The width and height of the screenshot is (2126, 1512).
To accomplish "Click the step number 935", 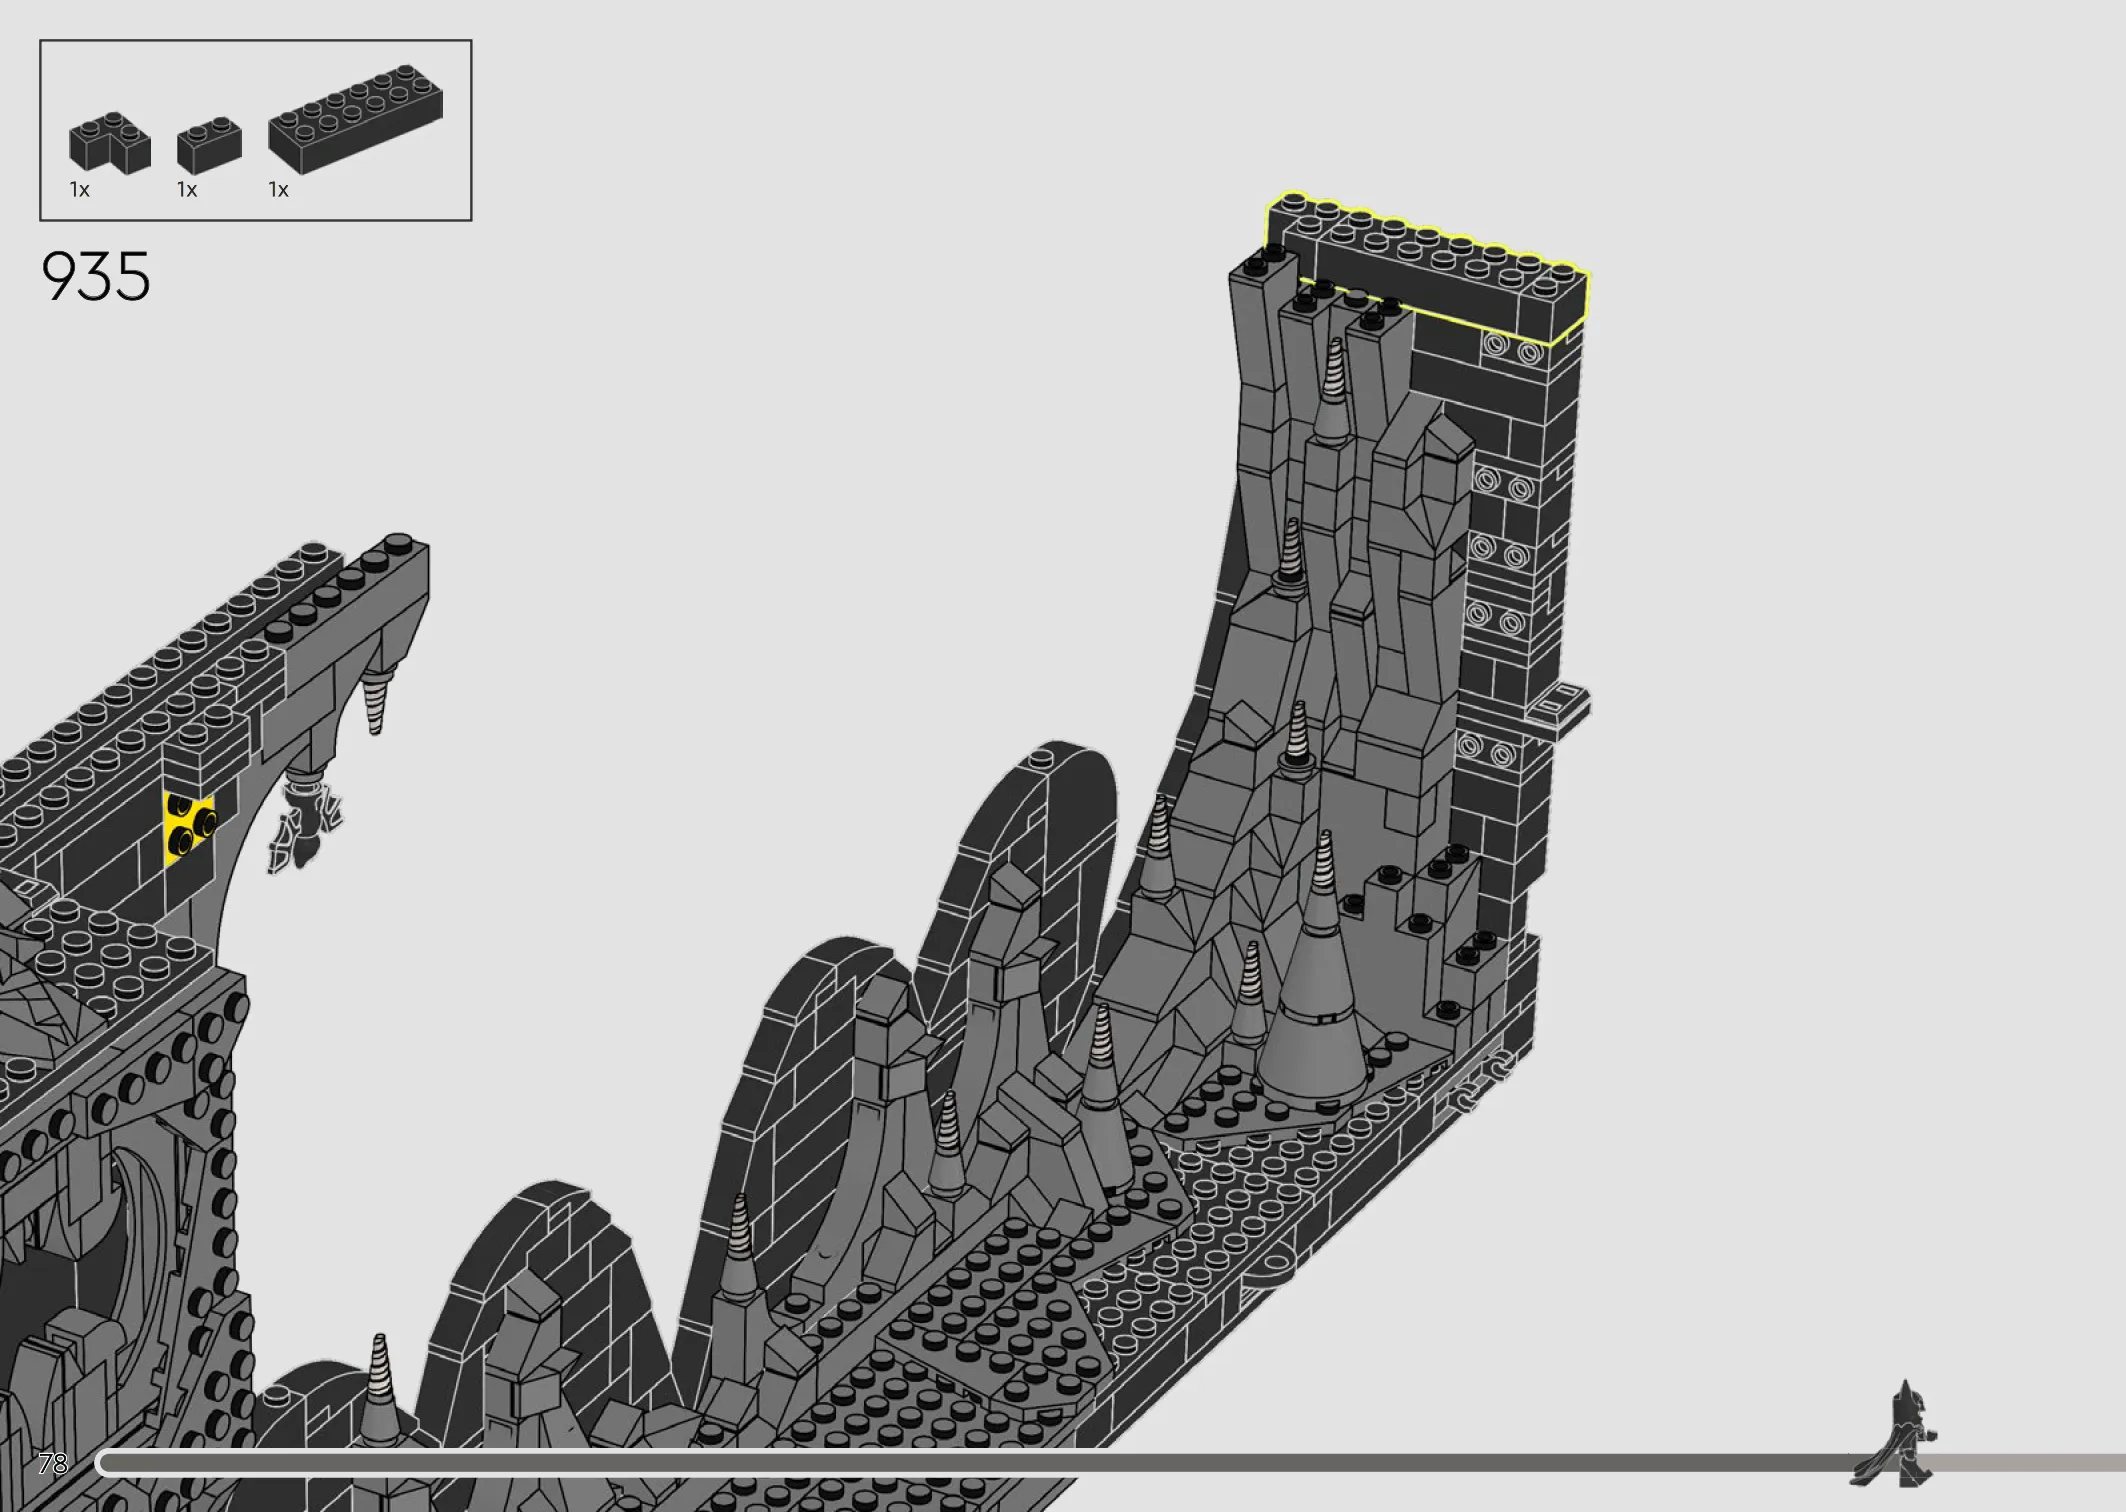I will click(x=96, y=277).
